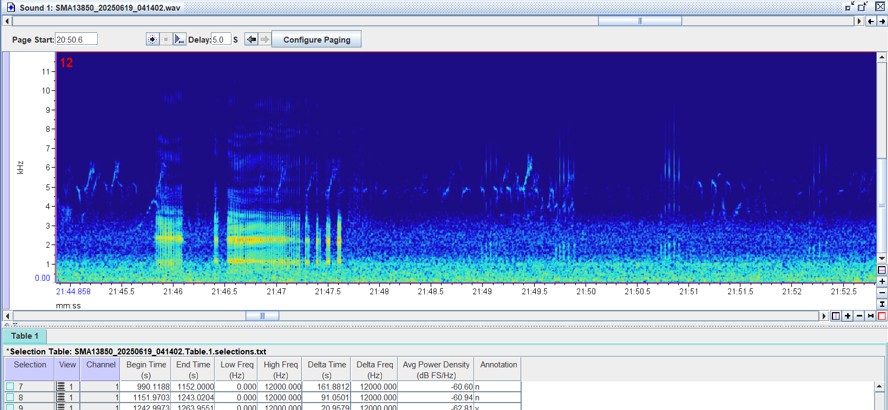
Task: Zoom horizontal axis to entire range
Action: pos(871,316)
